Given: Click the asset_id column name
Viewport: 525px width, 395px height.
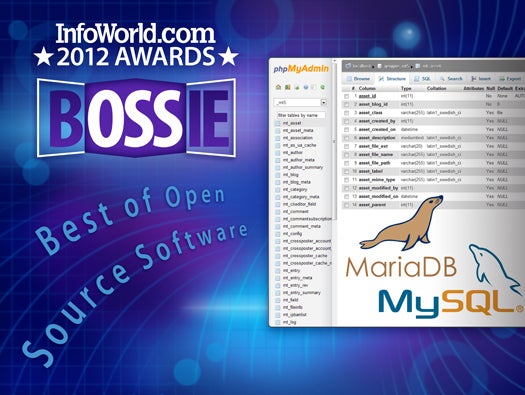Looking at the screenshot, I should [x=367, y=96].
